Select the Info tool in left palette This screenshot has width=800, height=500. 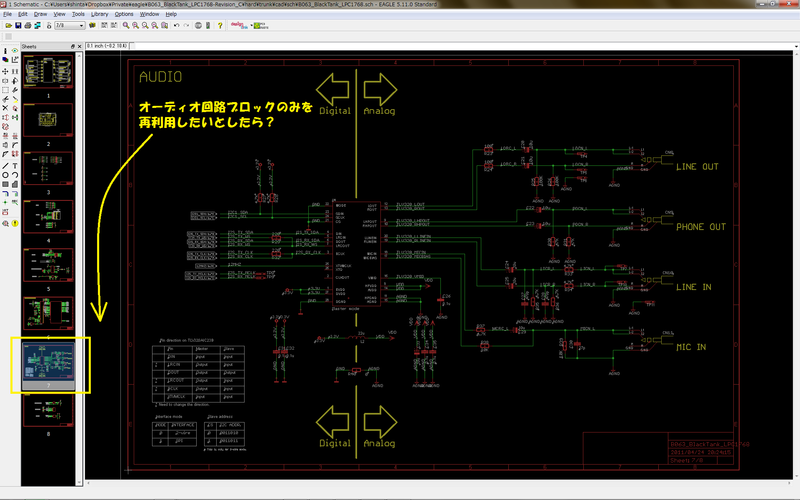click(5, 51)
